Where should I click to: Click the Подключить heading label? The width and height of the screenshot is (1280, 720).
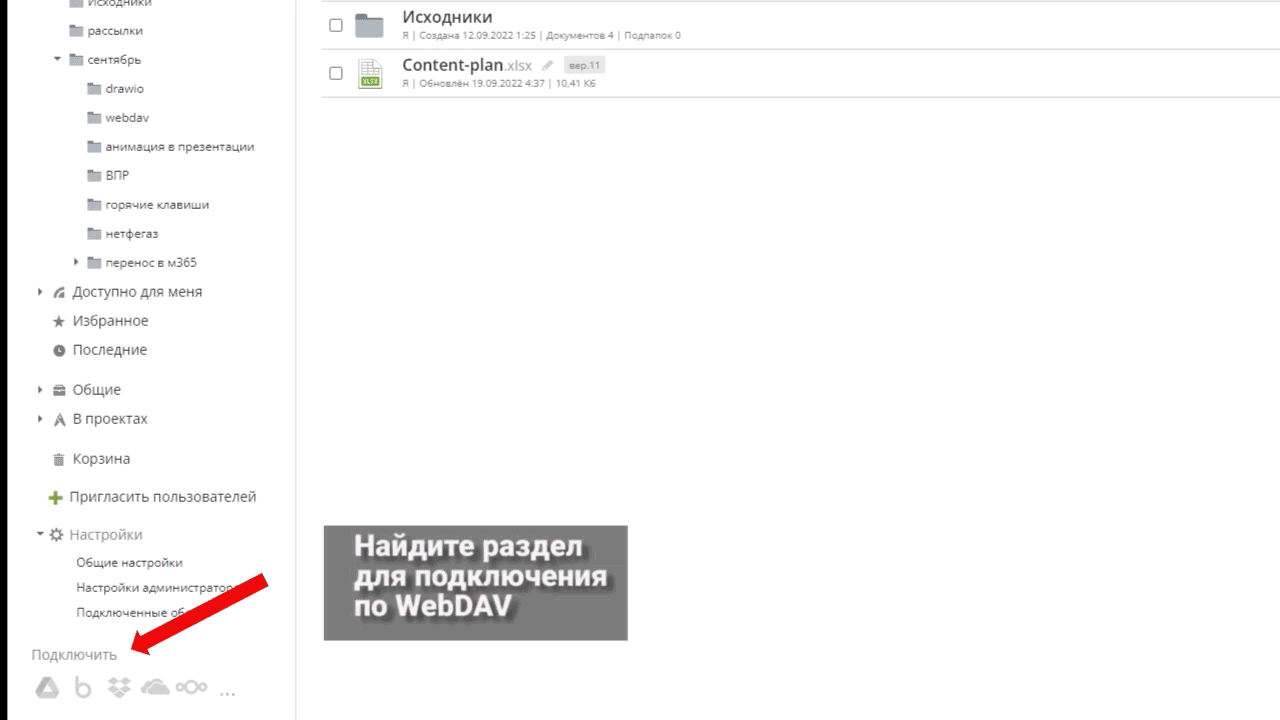pyautogui.click(x=74, y=655)
